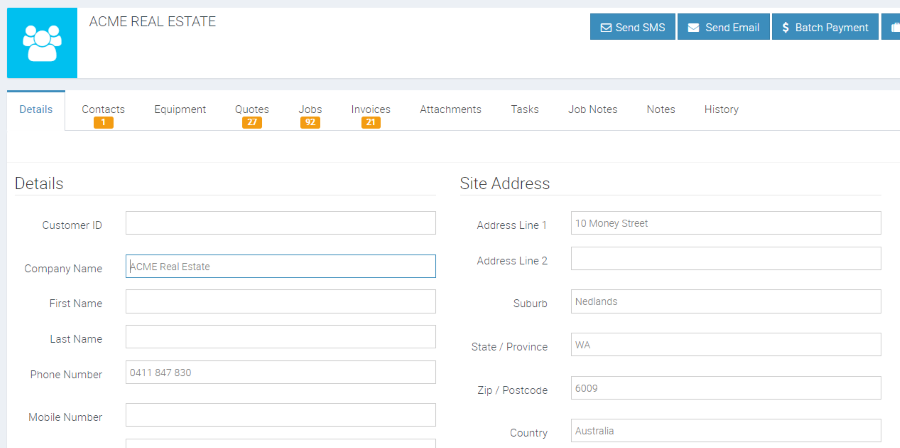This screenshot has height=448, width=900.
Task: Switch to the Quotes tab
Action: click(252, 114)
